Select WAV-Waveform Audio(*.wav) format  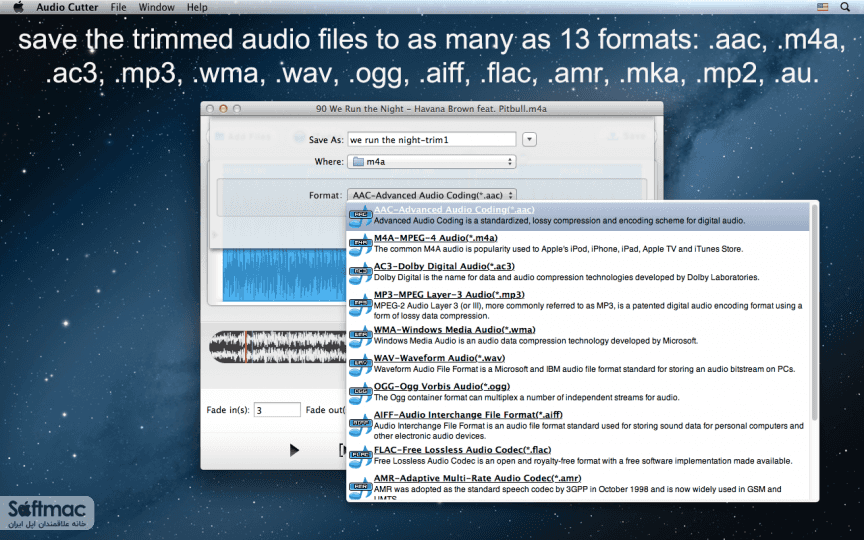(579, 363)
